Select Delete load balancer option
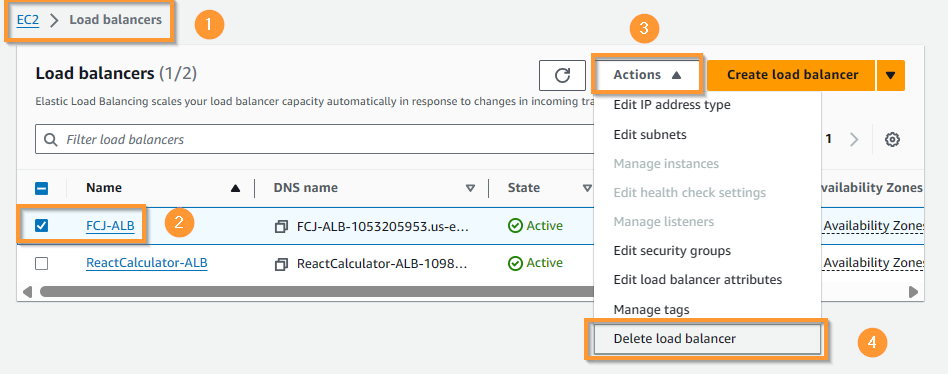 tap(707, 339)
